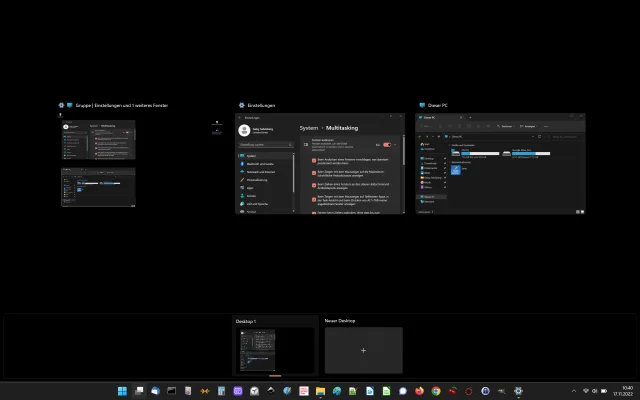Image resolution: width=640 pixels, height=400 pixels.
Task: Expand the Dieser PC tree item in Explorer preview
Action: pyautogui.click(x=421, y=198)
